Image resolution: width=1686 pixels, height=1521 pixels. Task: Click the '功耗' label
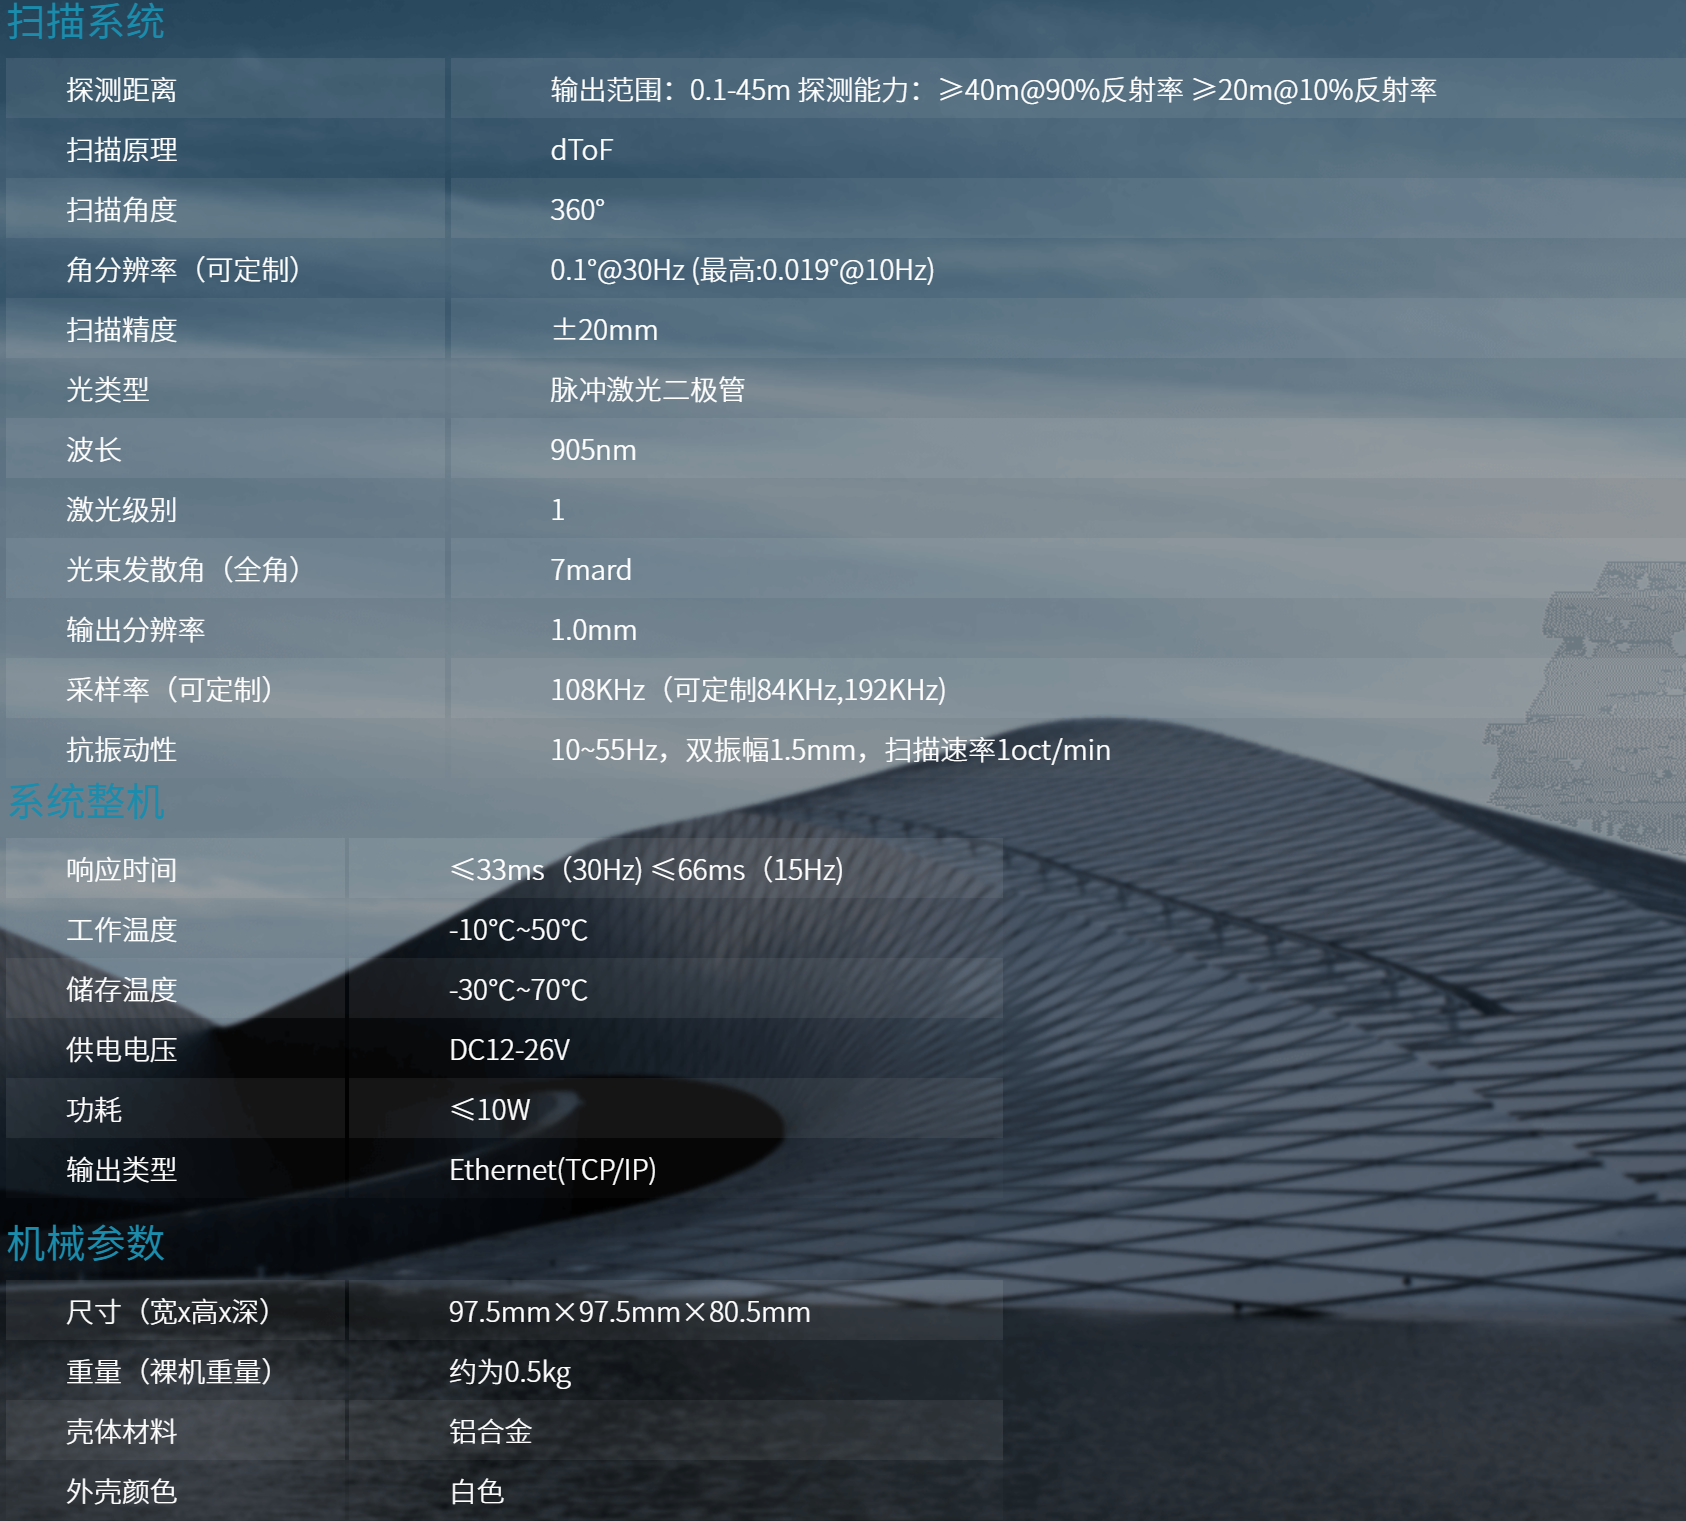(x=93, y=1110)
